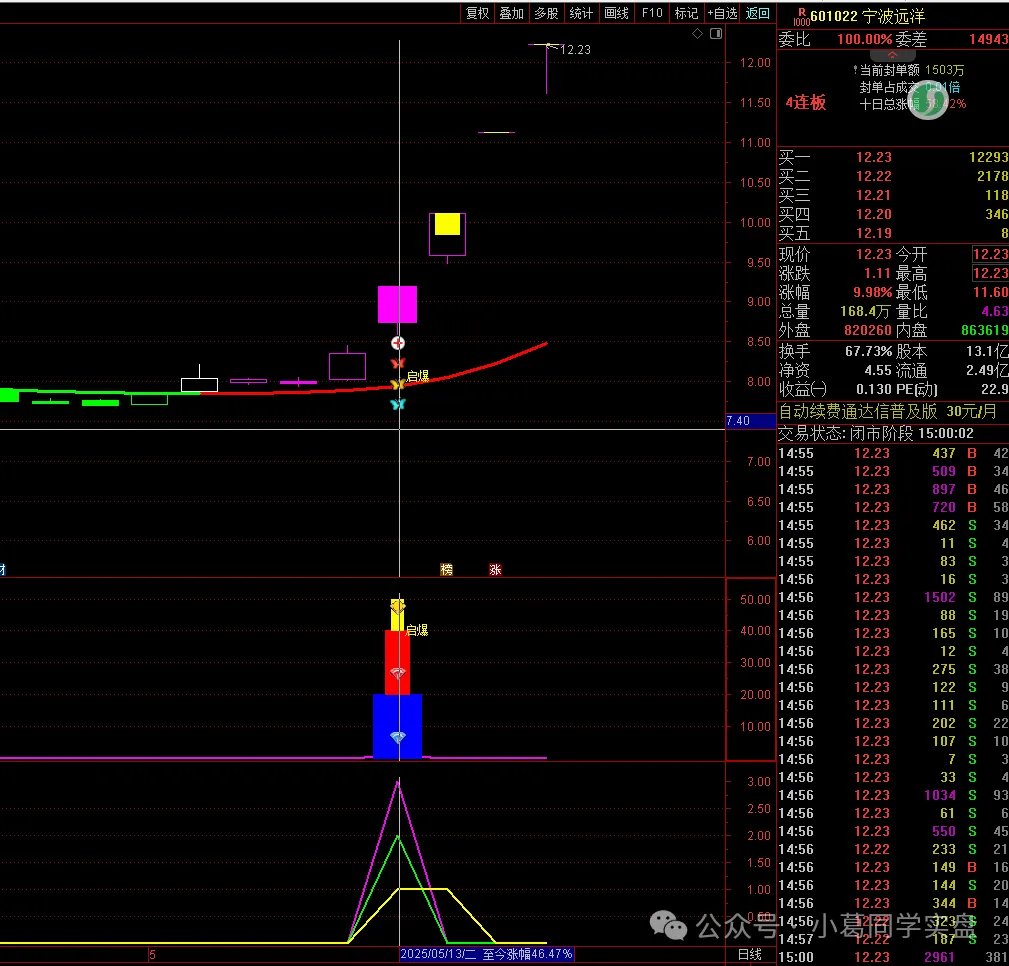
Task: Click the 涨 badge under the chart
Action: click(495, 570)
